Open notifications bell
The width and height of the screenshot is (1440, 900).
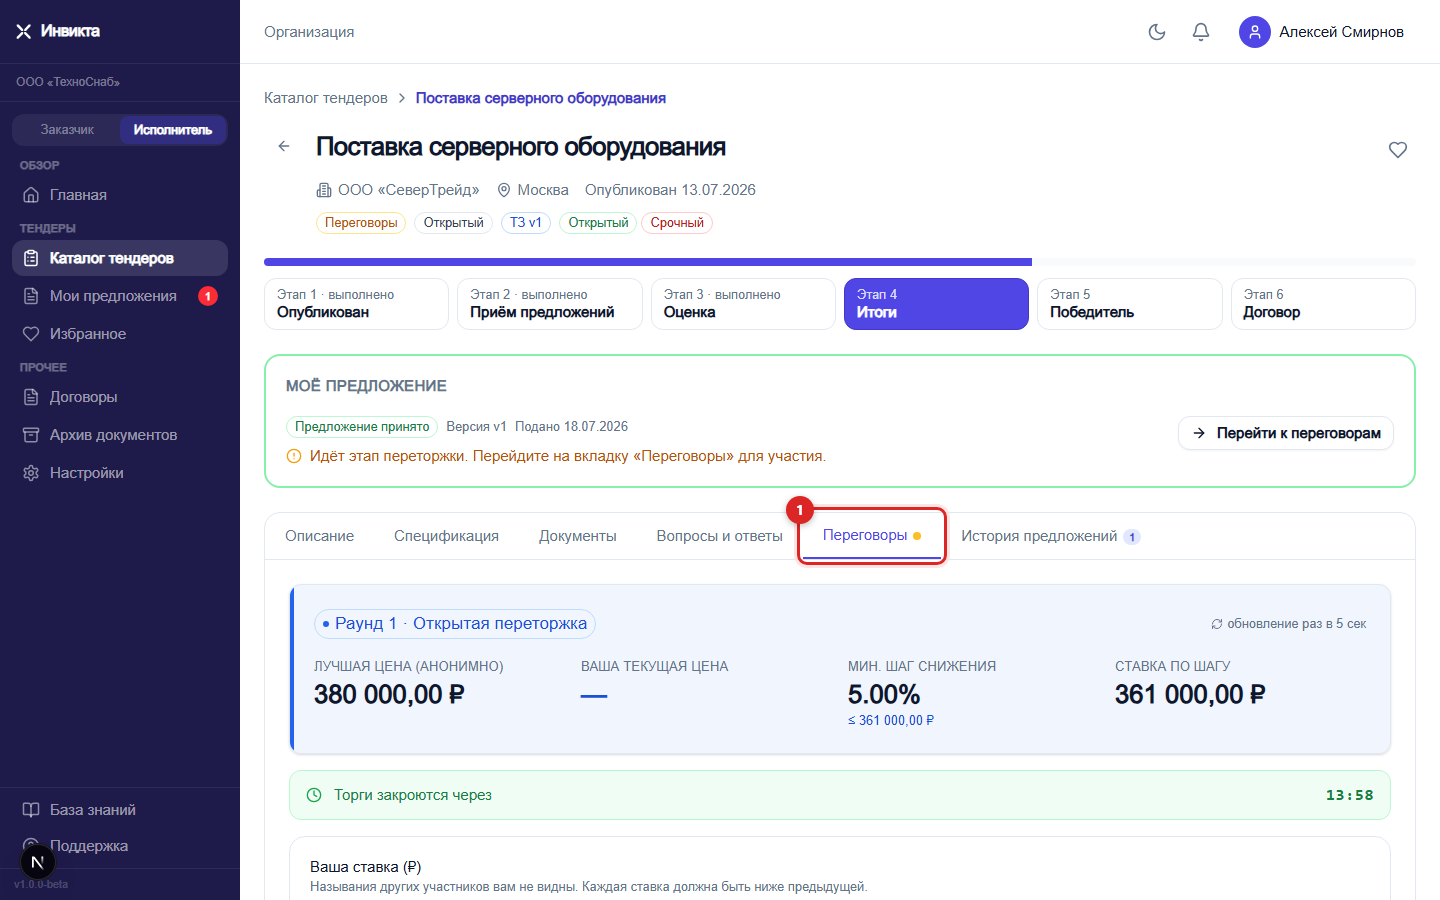click(x=1201, y=32)
